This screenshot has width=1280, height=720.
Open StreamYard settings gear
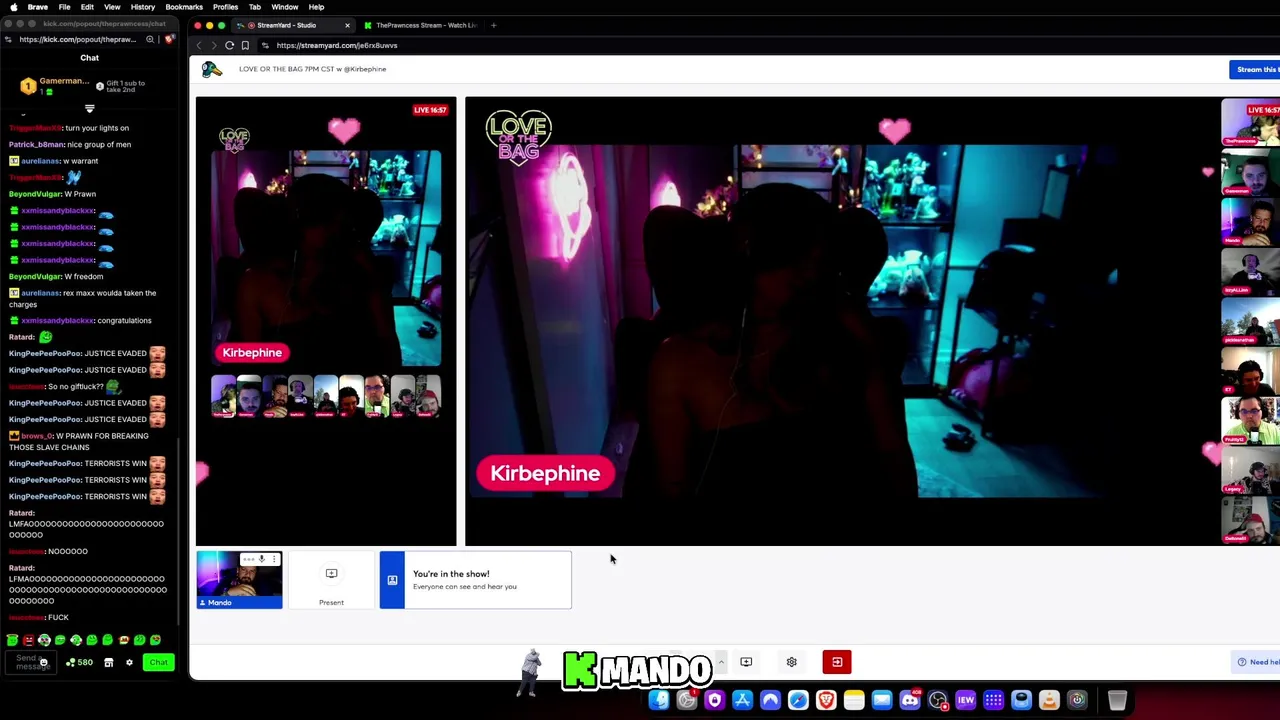[791, 662]
